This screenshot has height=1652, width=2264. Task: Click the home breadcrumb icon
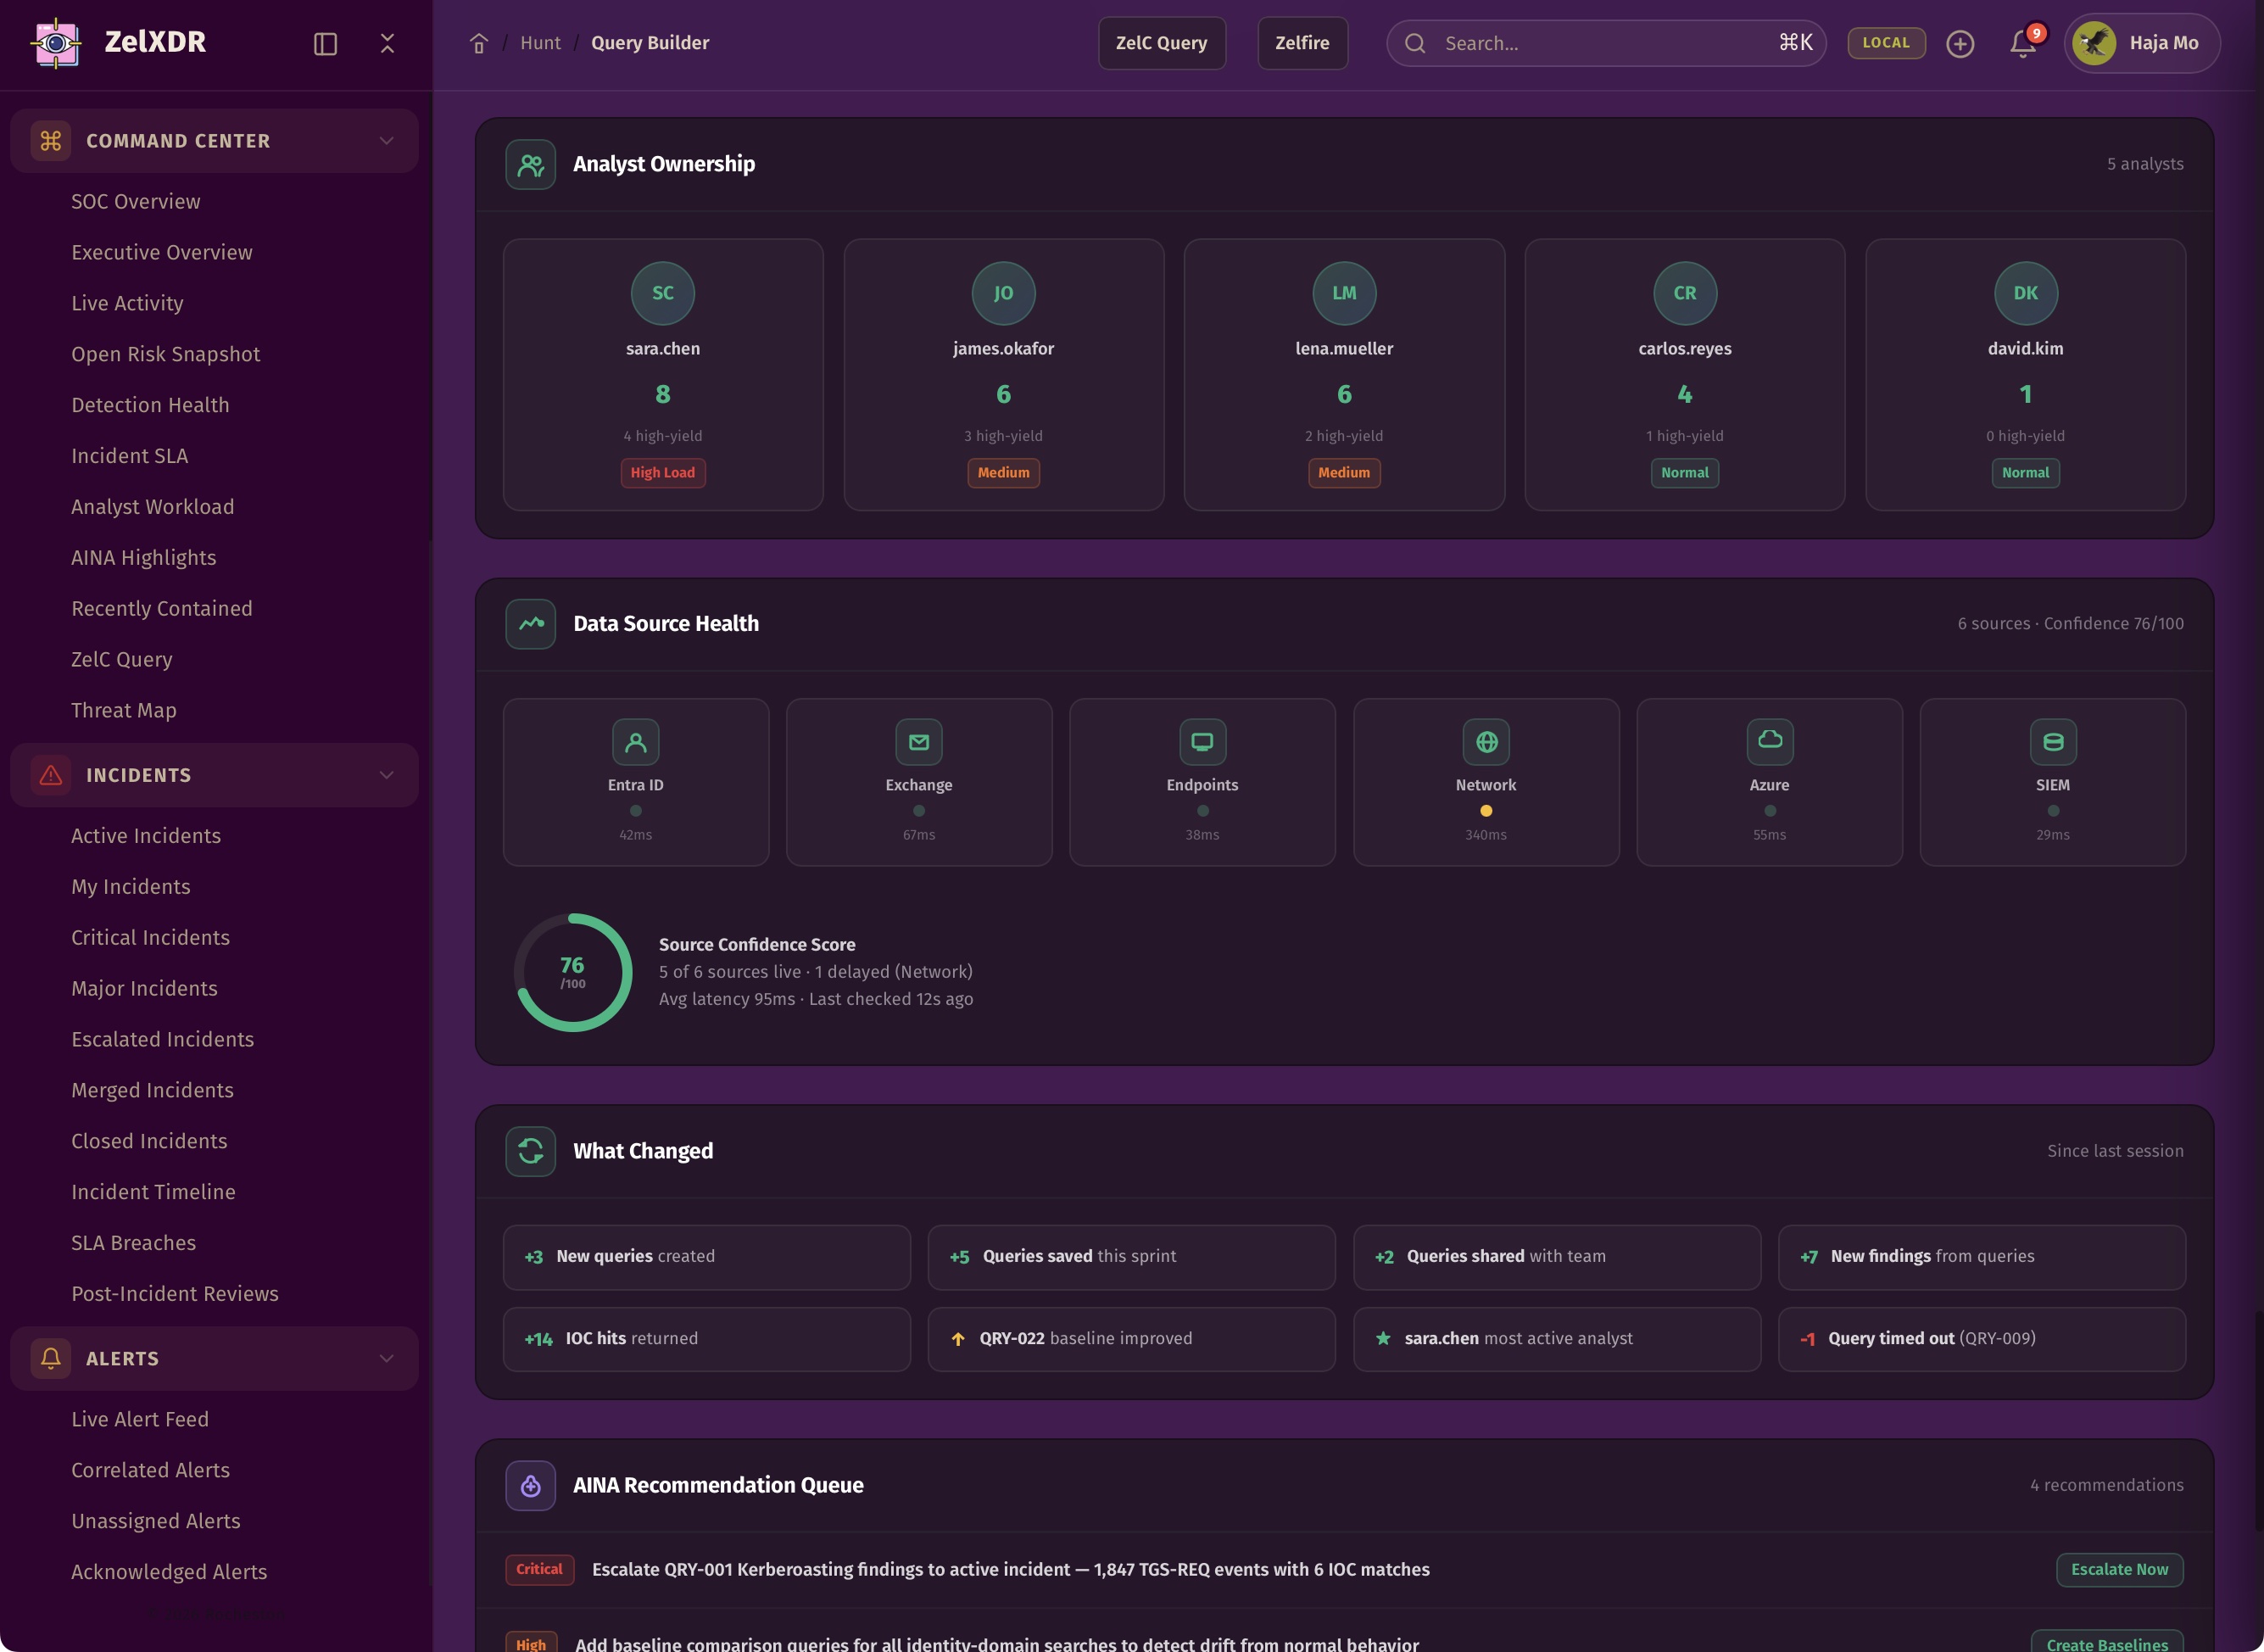pos(479,43)
